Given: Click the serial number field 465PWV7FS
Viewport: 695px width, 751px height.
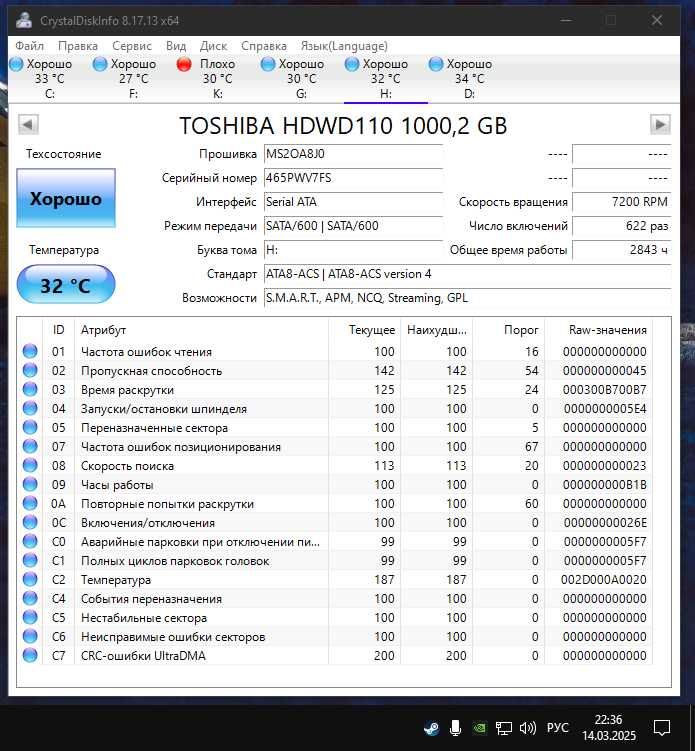Looking at the screenshot, I should [x=353, y=178].
